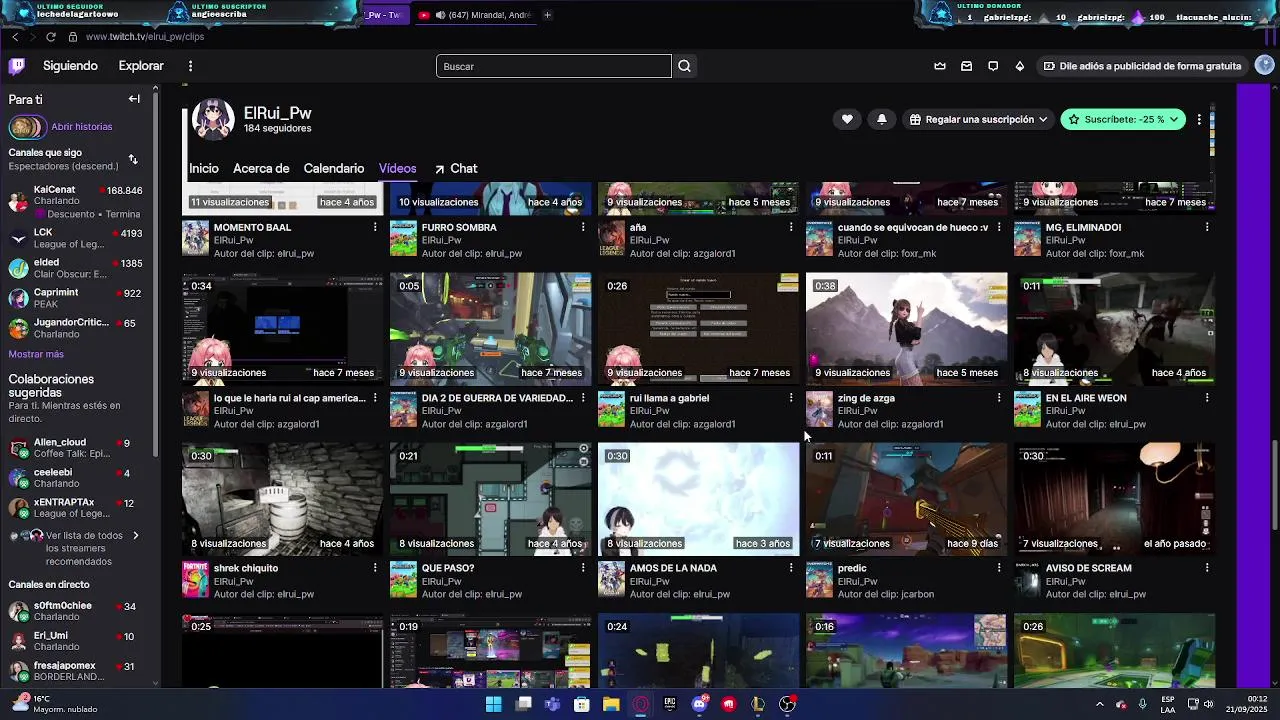Open the story avatars next to Abrir historias

27,127
